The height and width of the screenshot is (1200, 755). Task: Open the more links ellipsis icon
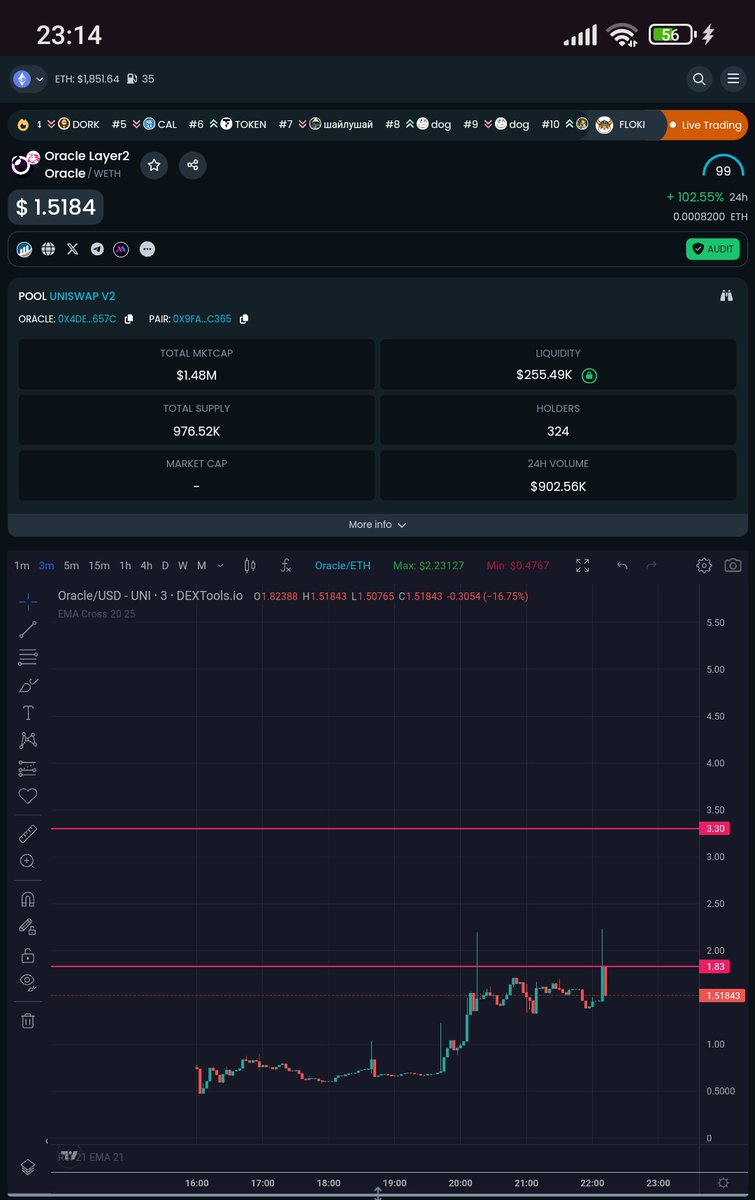[x=148, y=249]
